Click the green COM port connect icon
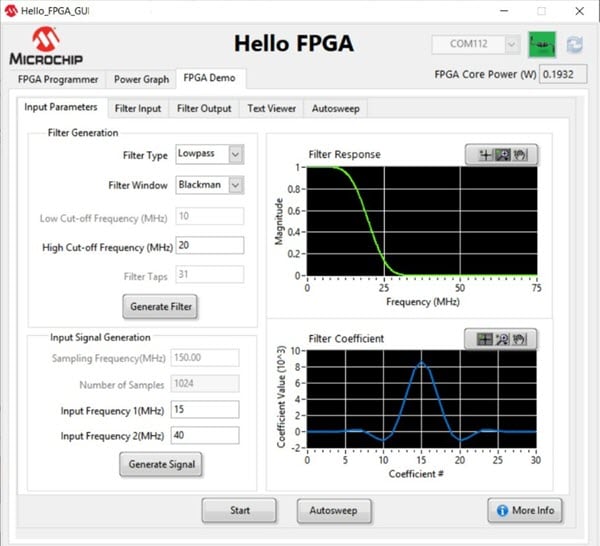Screen dimensions: 600x546 point(543,45)
